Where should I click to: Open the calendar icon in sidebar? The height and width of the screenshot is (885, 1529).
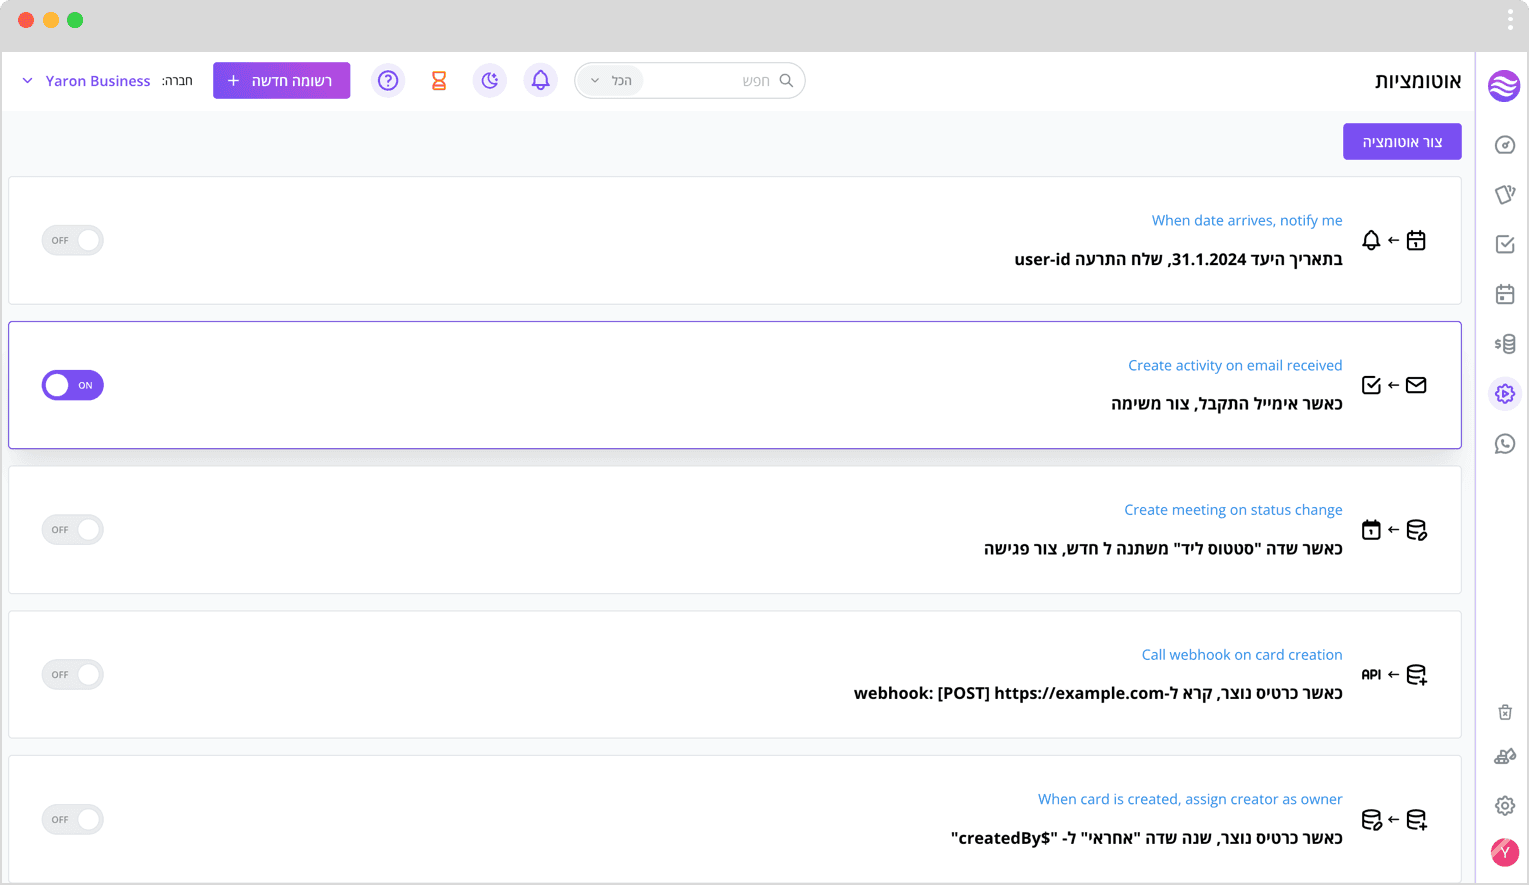click(x=1504, y=294)
